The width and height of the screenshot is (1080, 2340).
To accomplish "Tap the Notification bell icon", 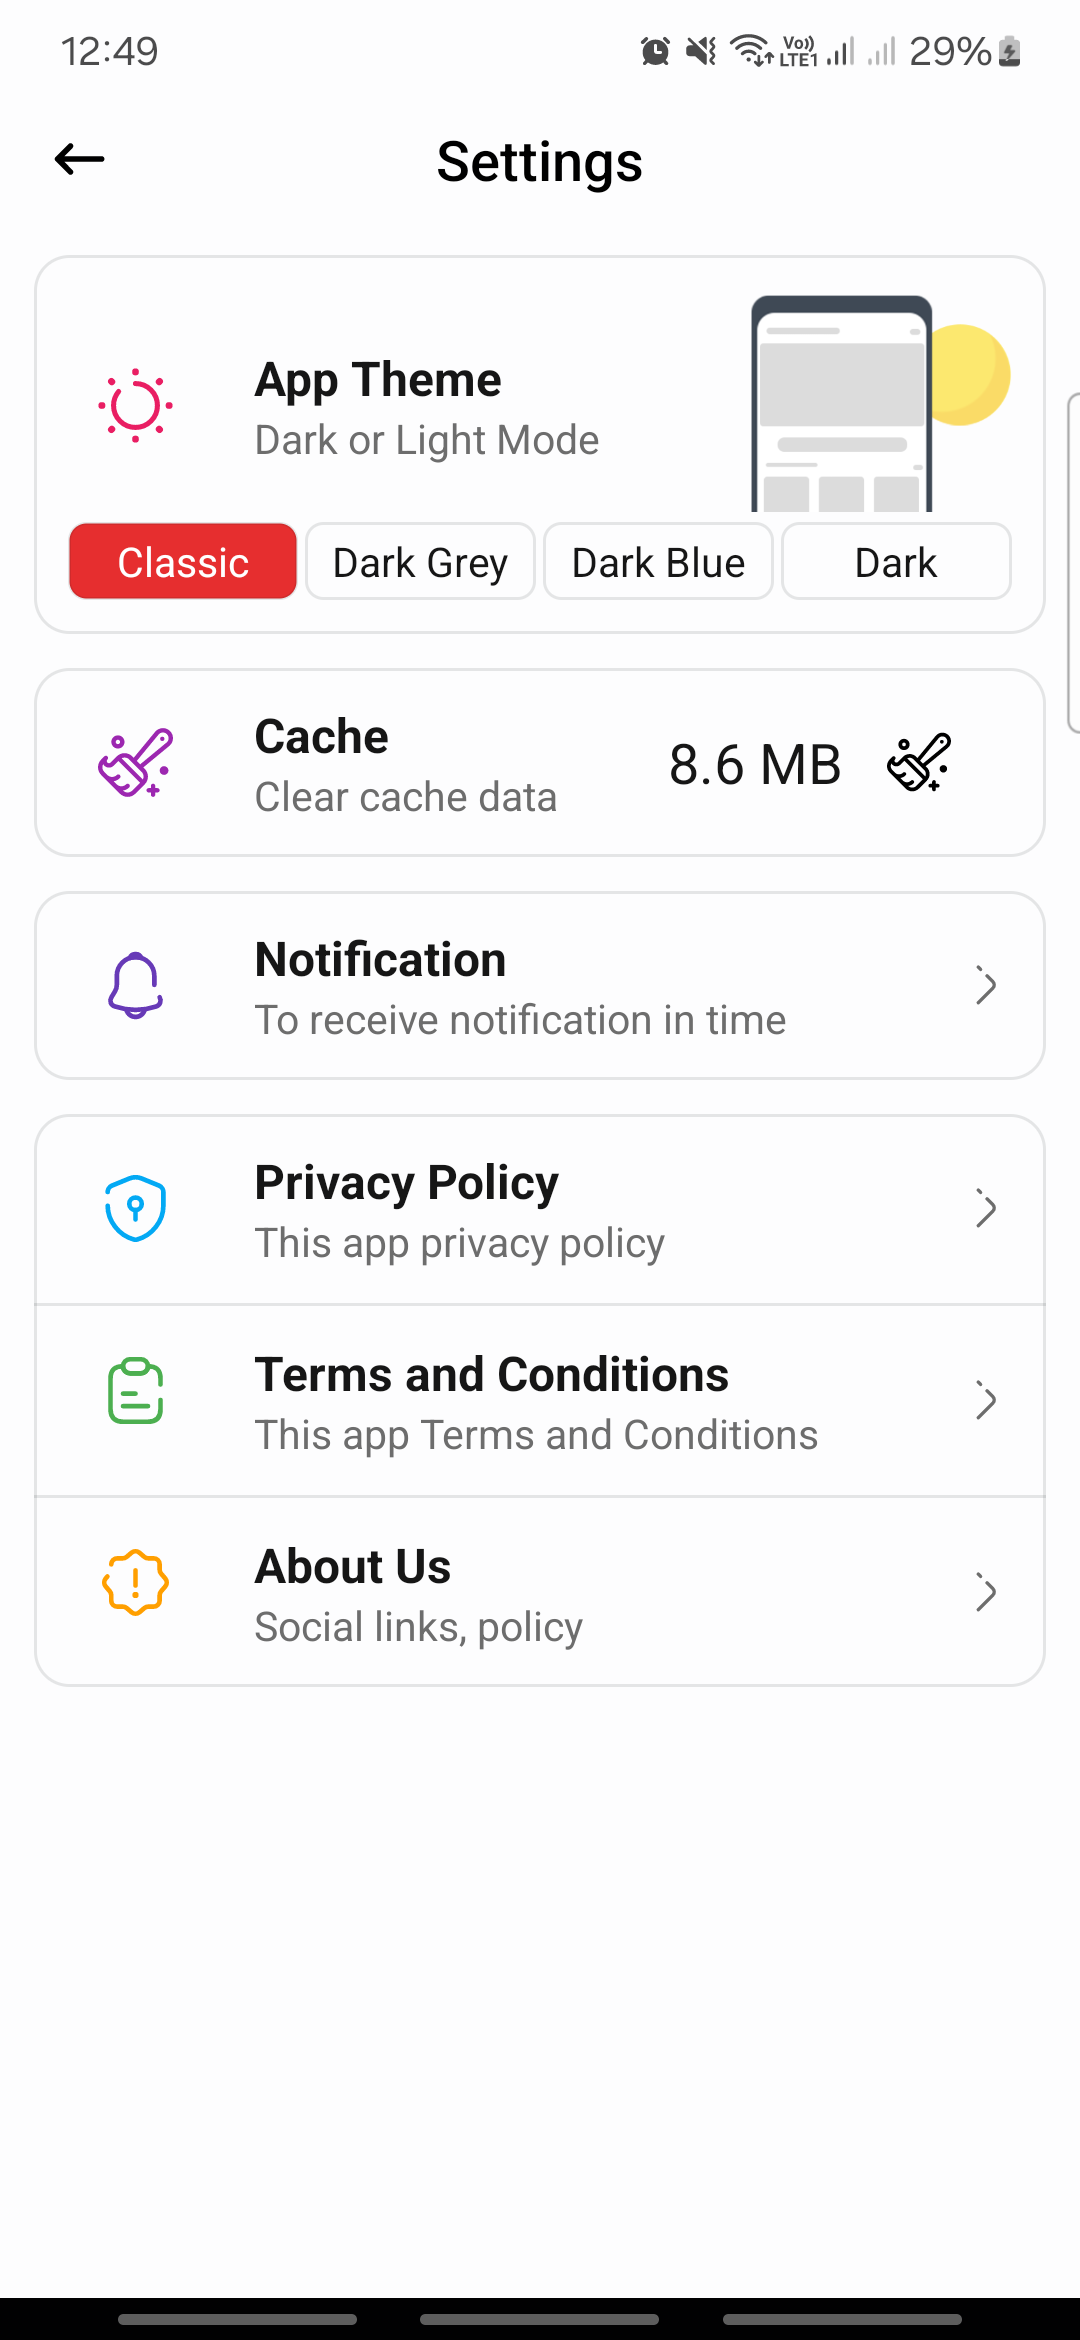I will [135, 986].
